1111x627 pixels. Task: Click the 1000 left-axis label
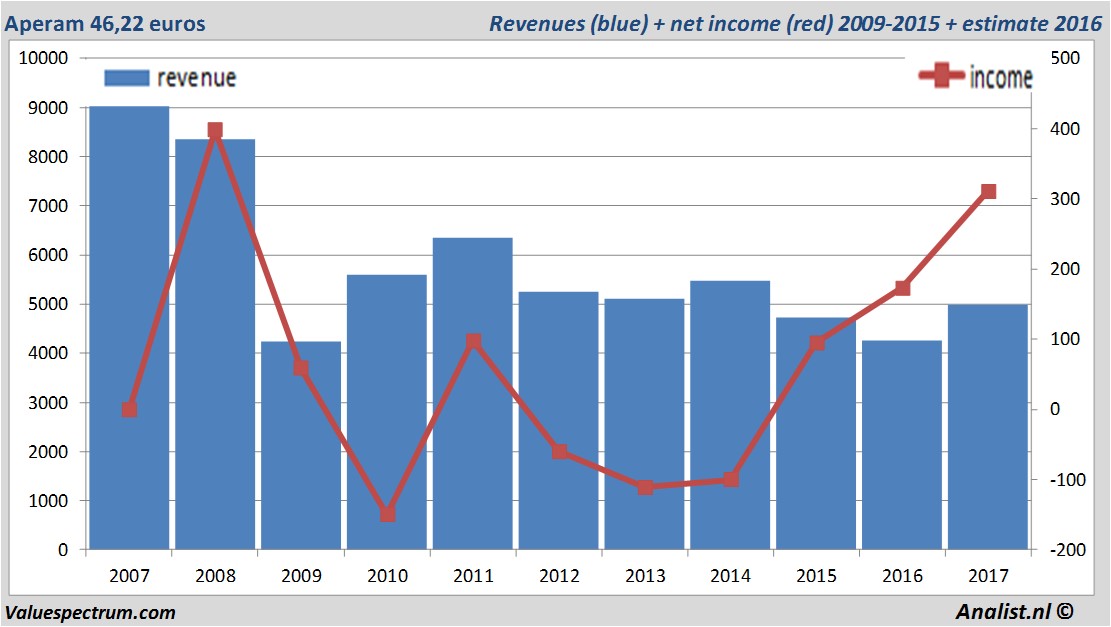pyautogui.click(x=48, y=500)
